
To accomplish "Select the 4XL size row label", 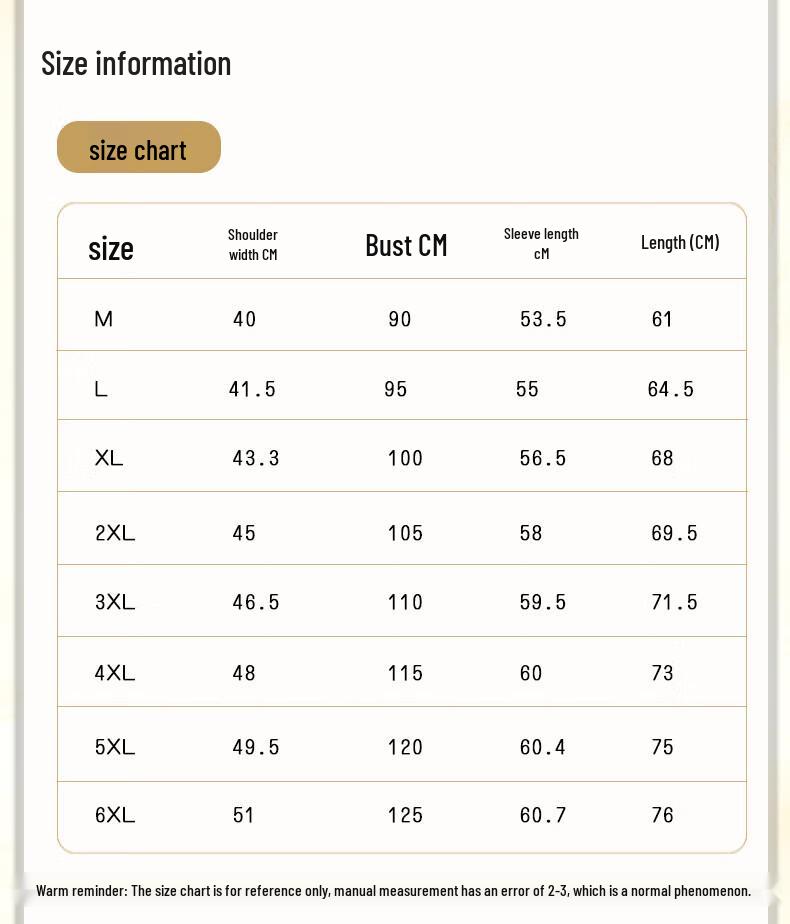I will (115, 673).
